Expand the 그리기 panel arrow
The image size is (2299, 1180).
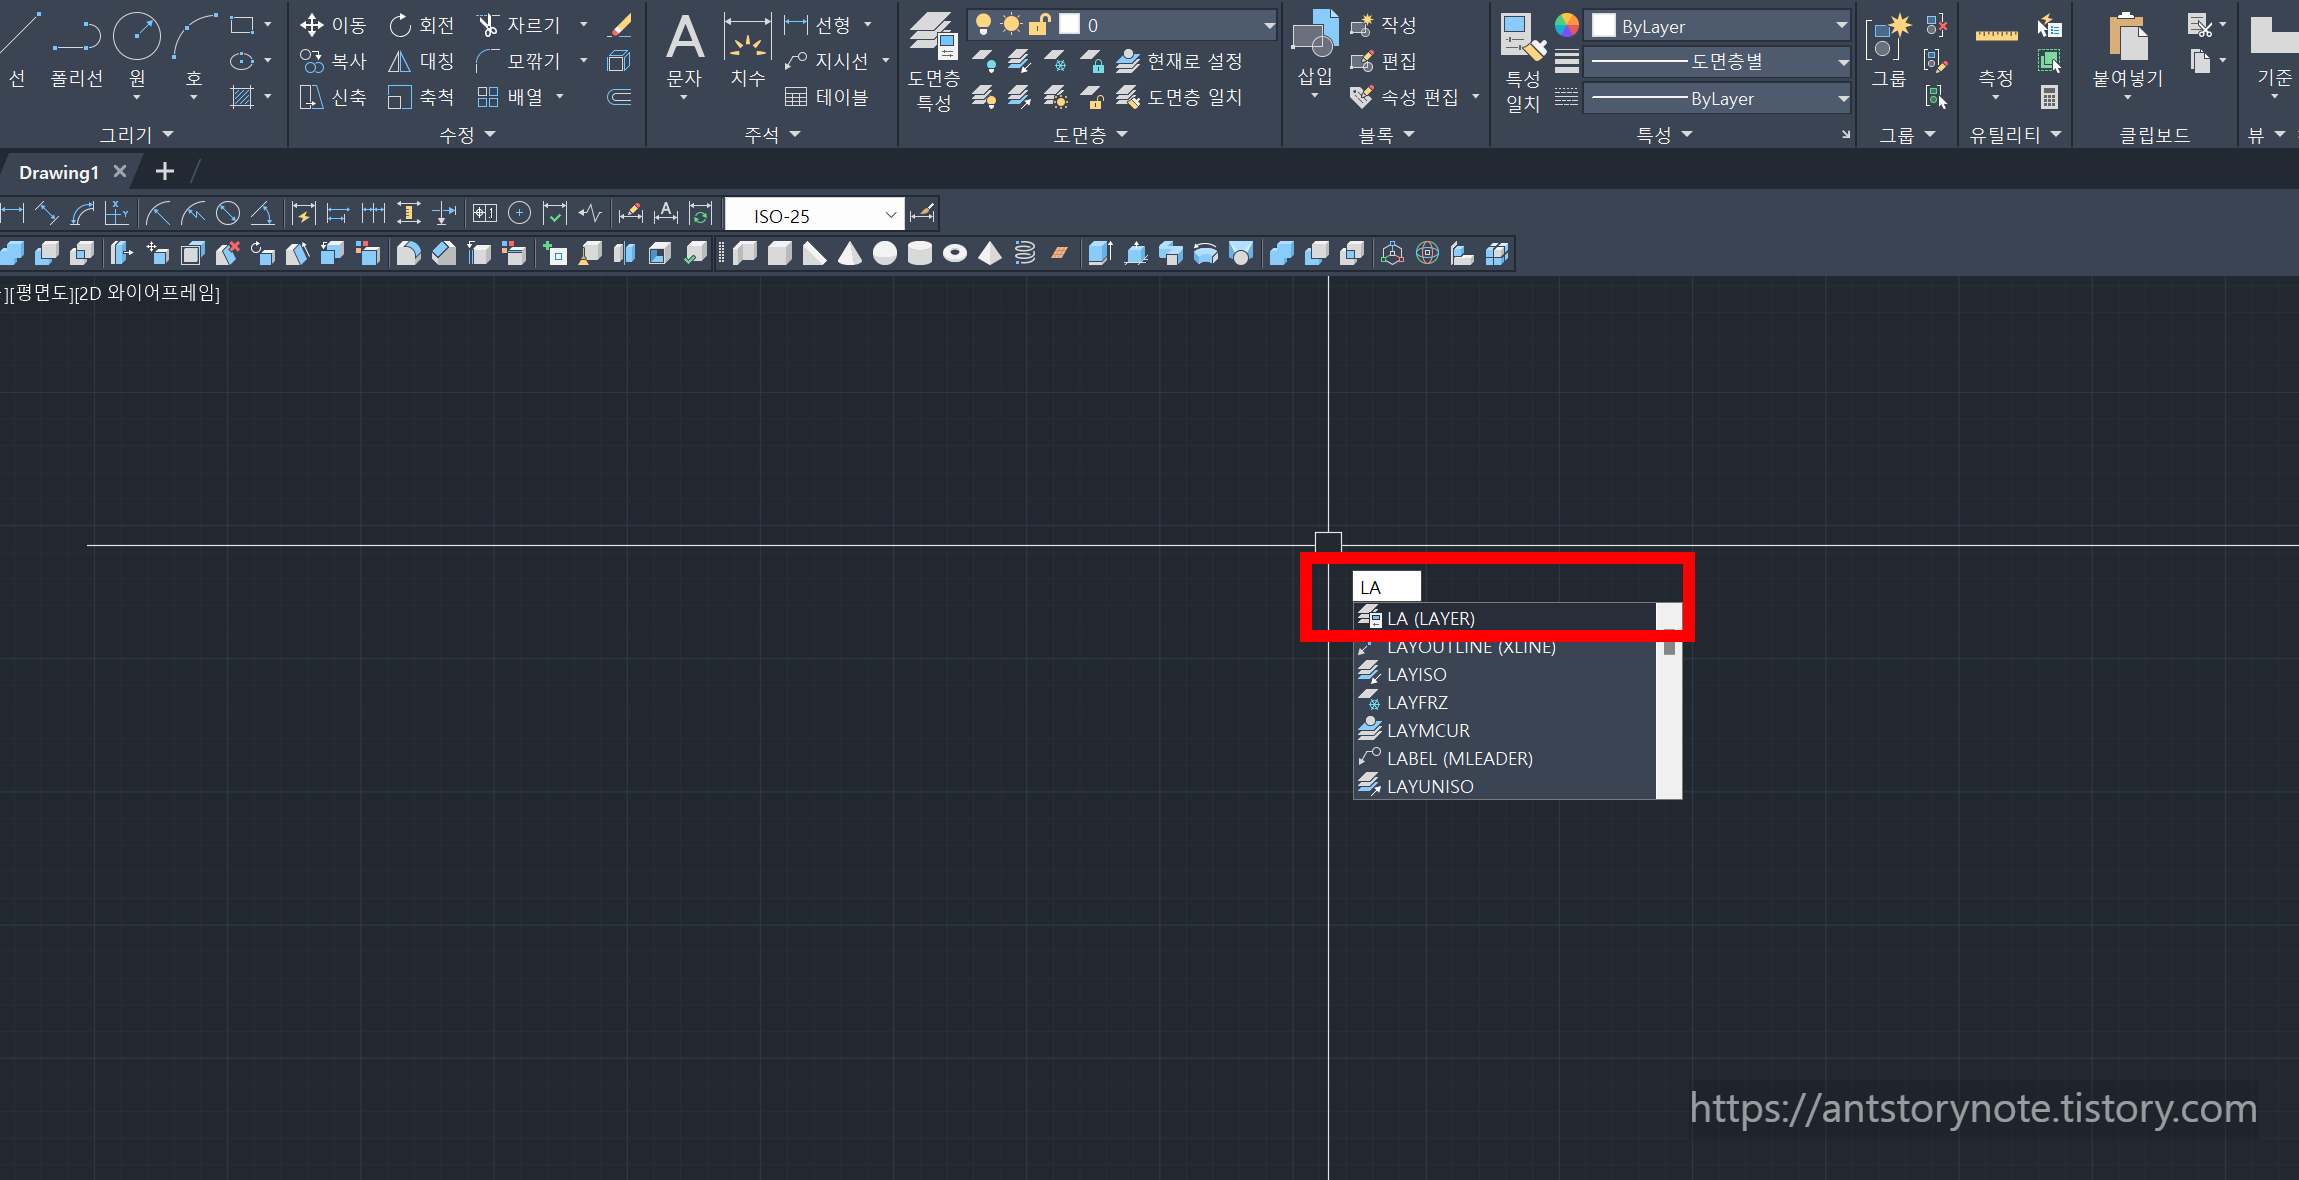tap(168, 134)
